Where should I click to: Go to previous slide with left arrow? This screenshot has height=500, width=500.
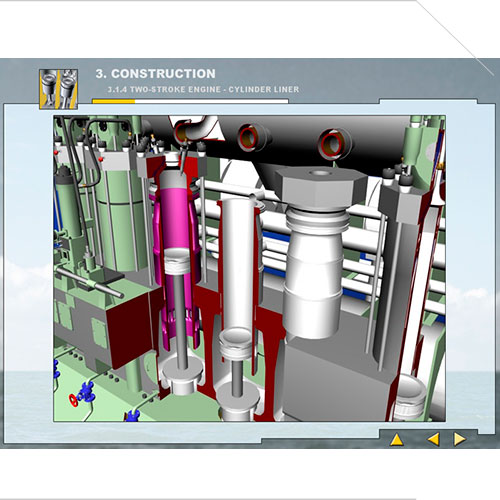433,439
